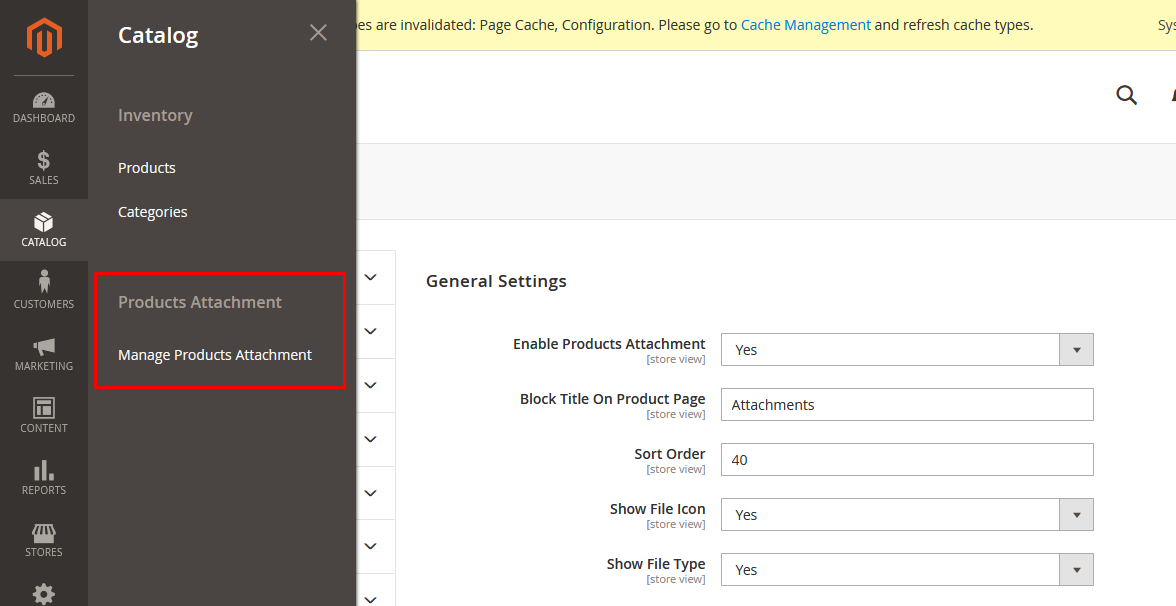Open the Products menu entry
Screen dimensions: 1176x606
click(x=146, y=167)
